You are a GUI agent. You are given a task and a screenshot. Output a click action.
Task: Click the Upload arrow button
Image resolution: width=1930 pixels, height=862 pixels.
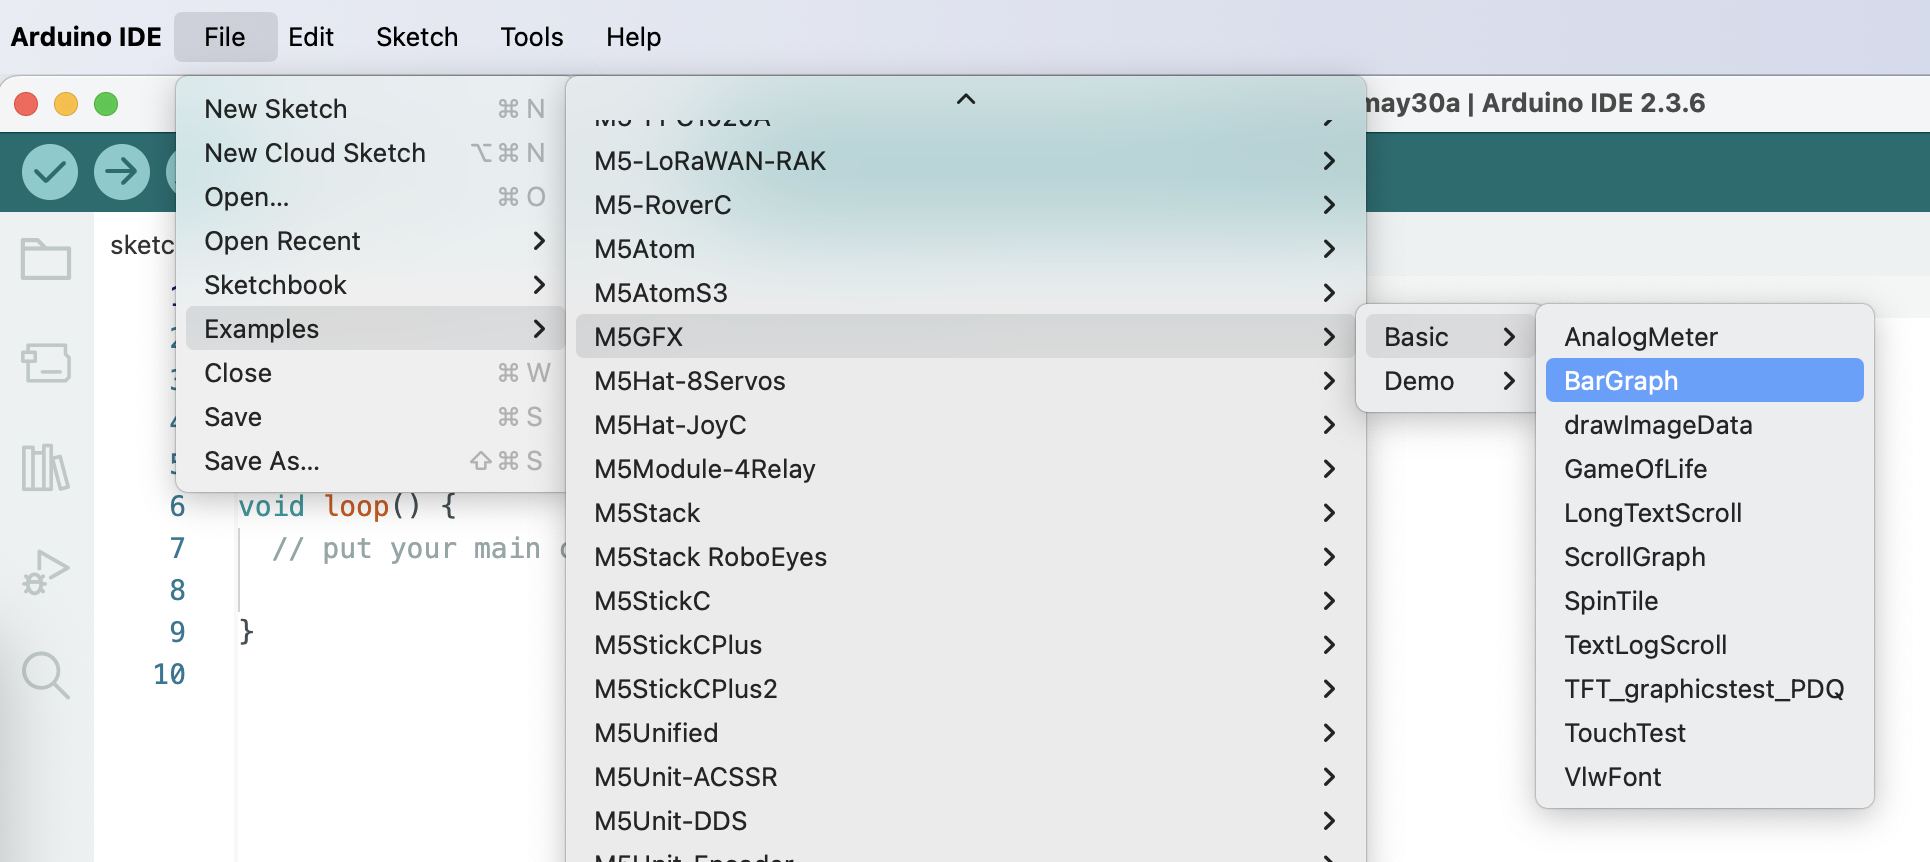122,172
